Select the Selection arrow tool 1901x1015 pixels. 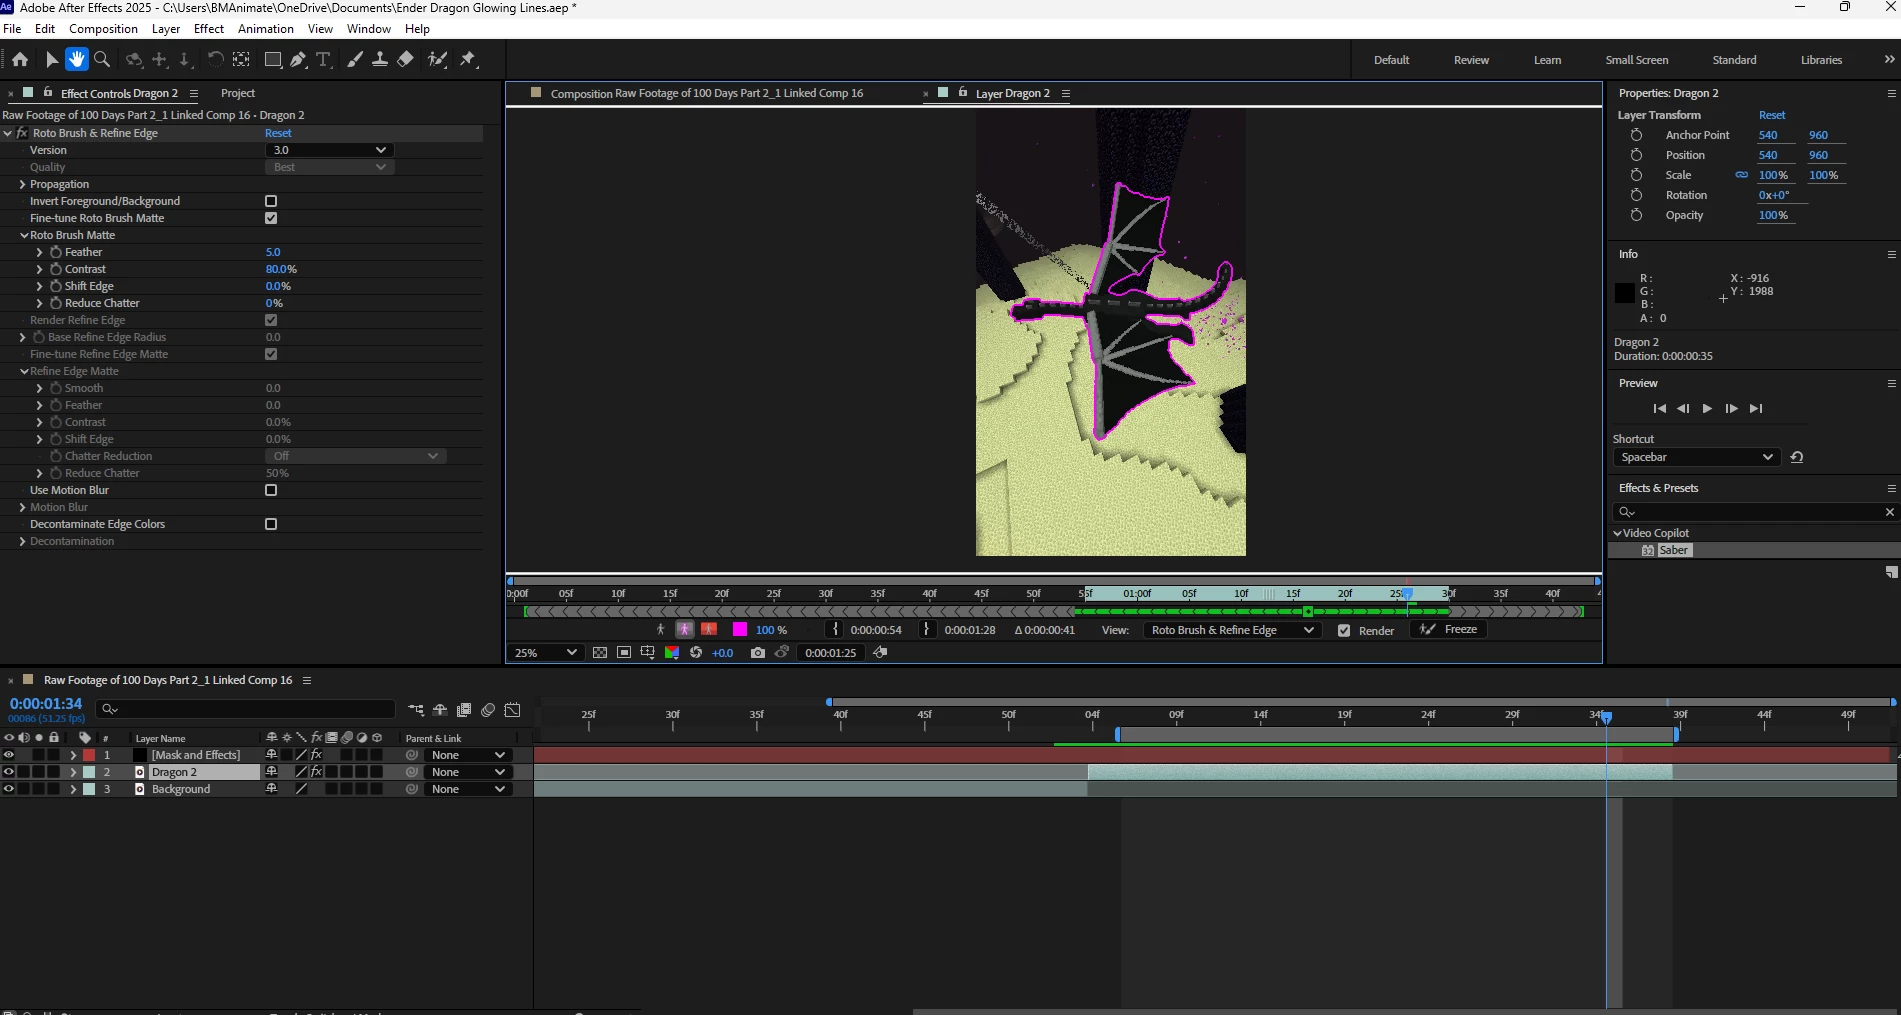pyautogui.click(x=52, y=60)
